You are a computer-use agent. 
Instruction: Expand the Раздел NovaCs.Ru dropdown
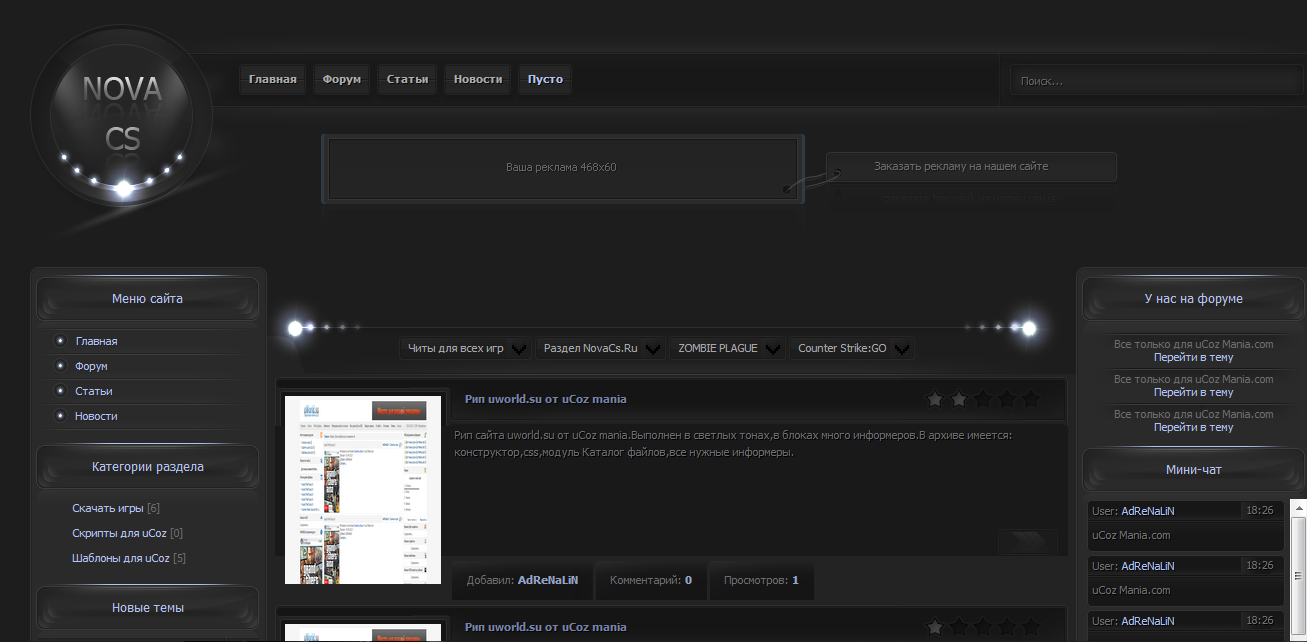point(600,348)
